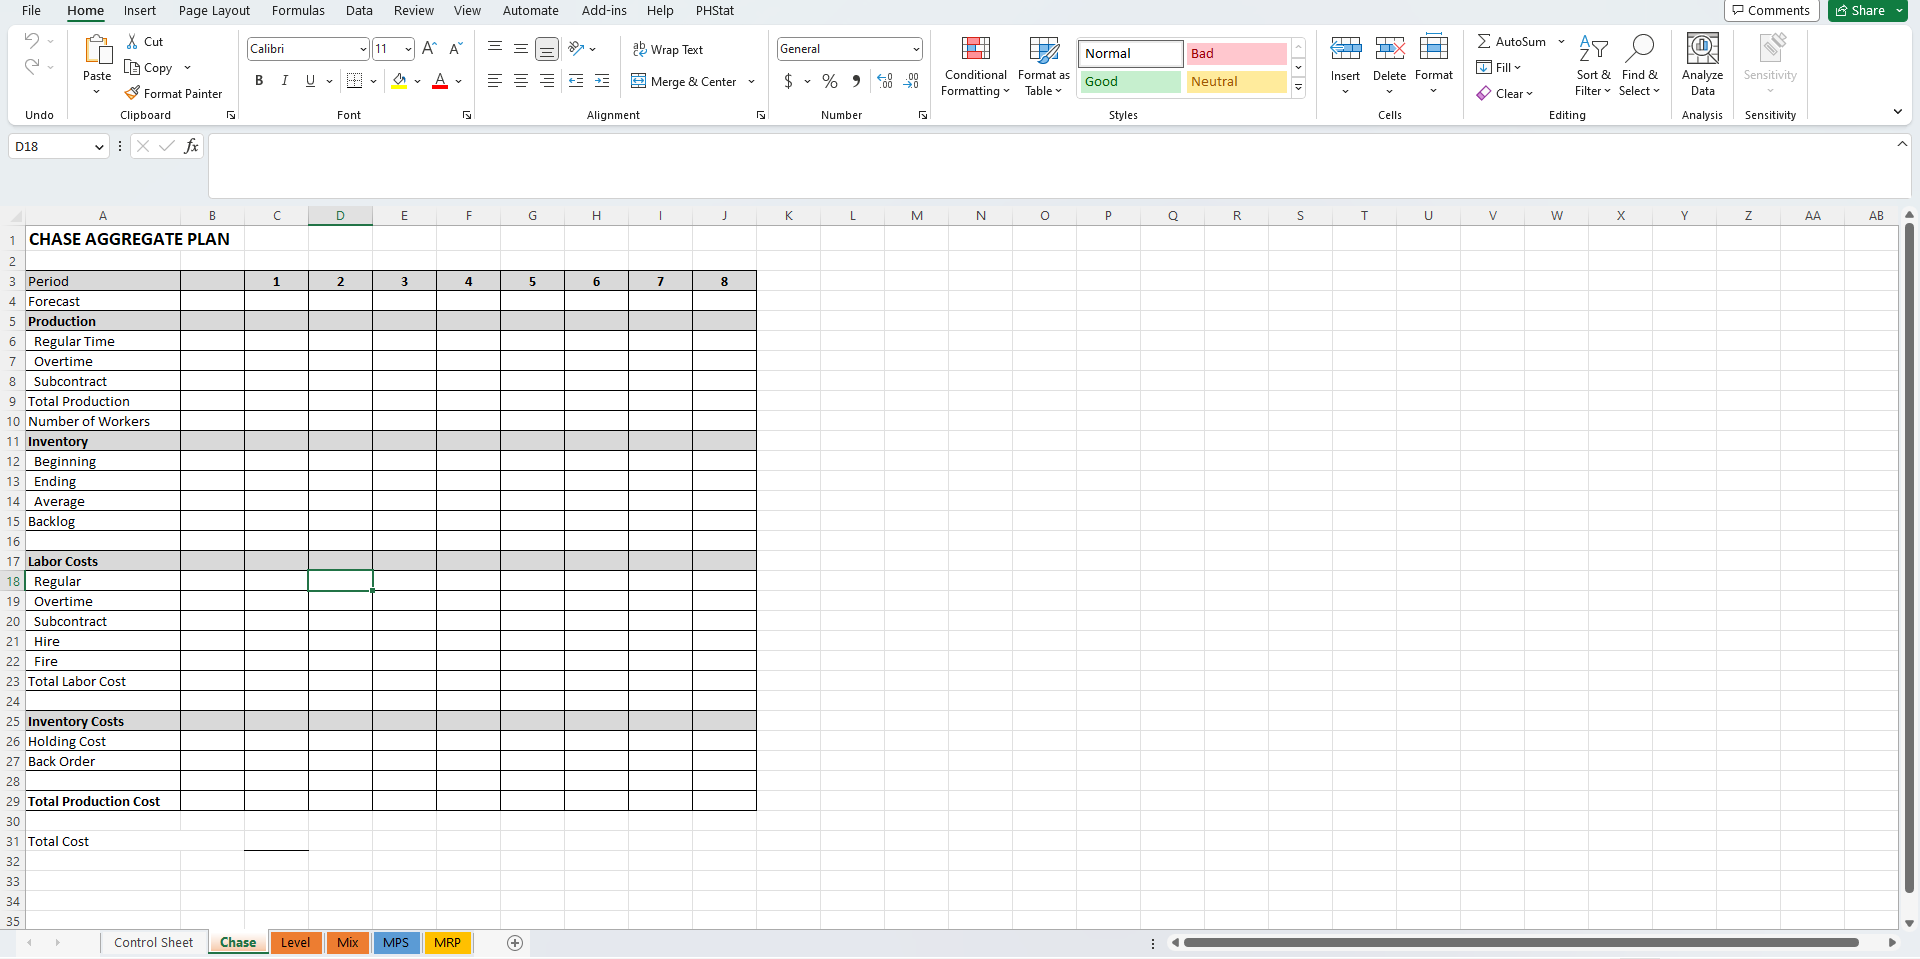Image resolution: width=1920 pixels, height=959 pixels.
Task: Collapse the ribbon with the chevron
Action: pos(1898,112)
